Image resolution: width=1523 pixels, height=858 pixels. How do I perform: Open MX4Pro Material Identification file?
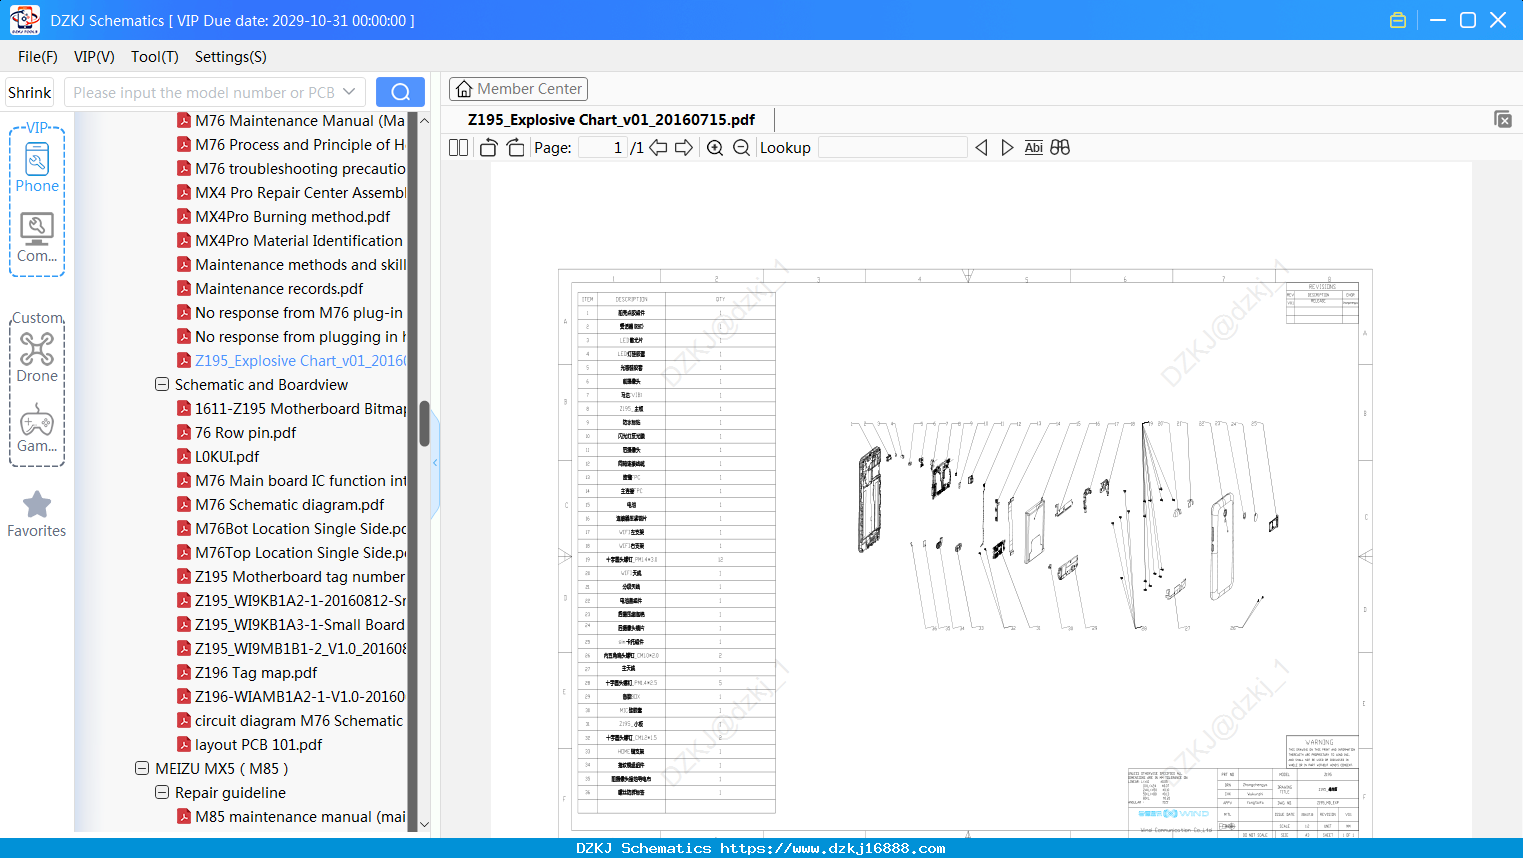[290, 241]
